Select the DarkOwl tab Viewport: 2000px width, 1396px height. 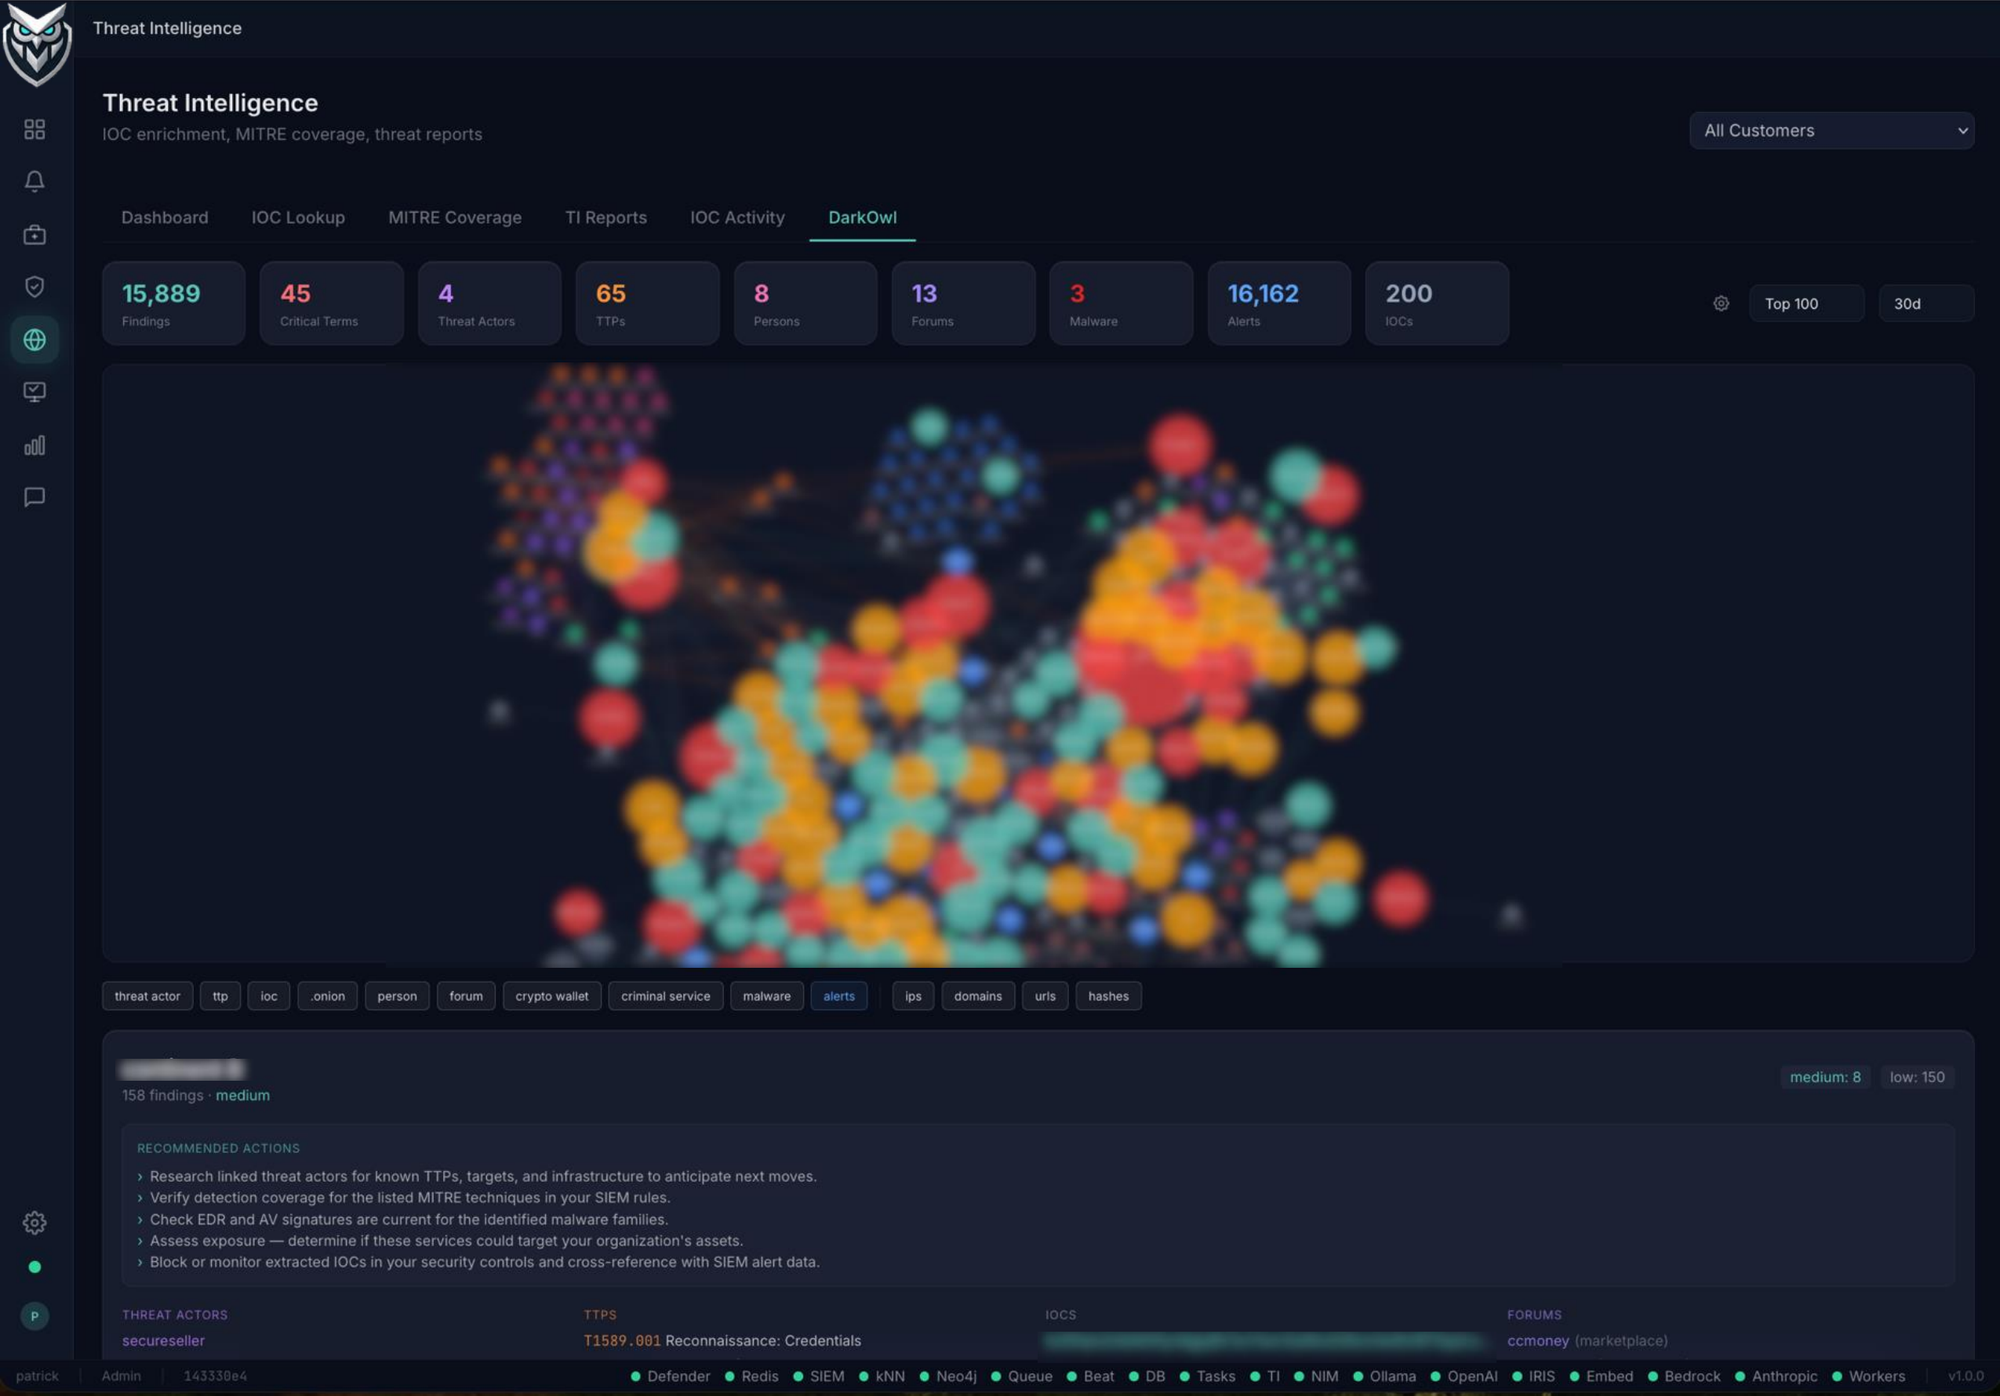coord(862,217)
